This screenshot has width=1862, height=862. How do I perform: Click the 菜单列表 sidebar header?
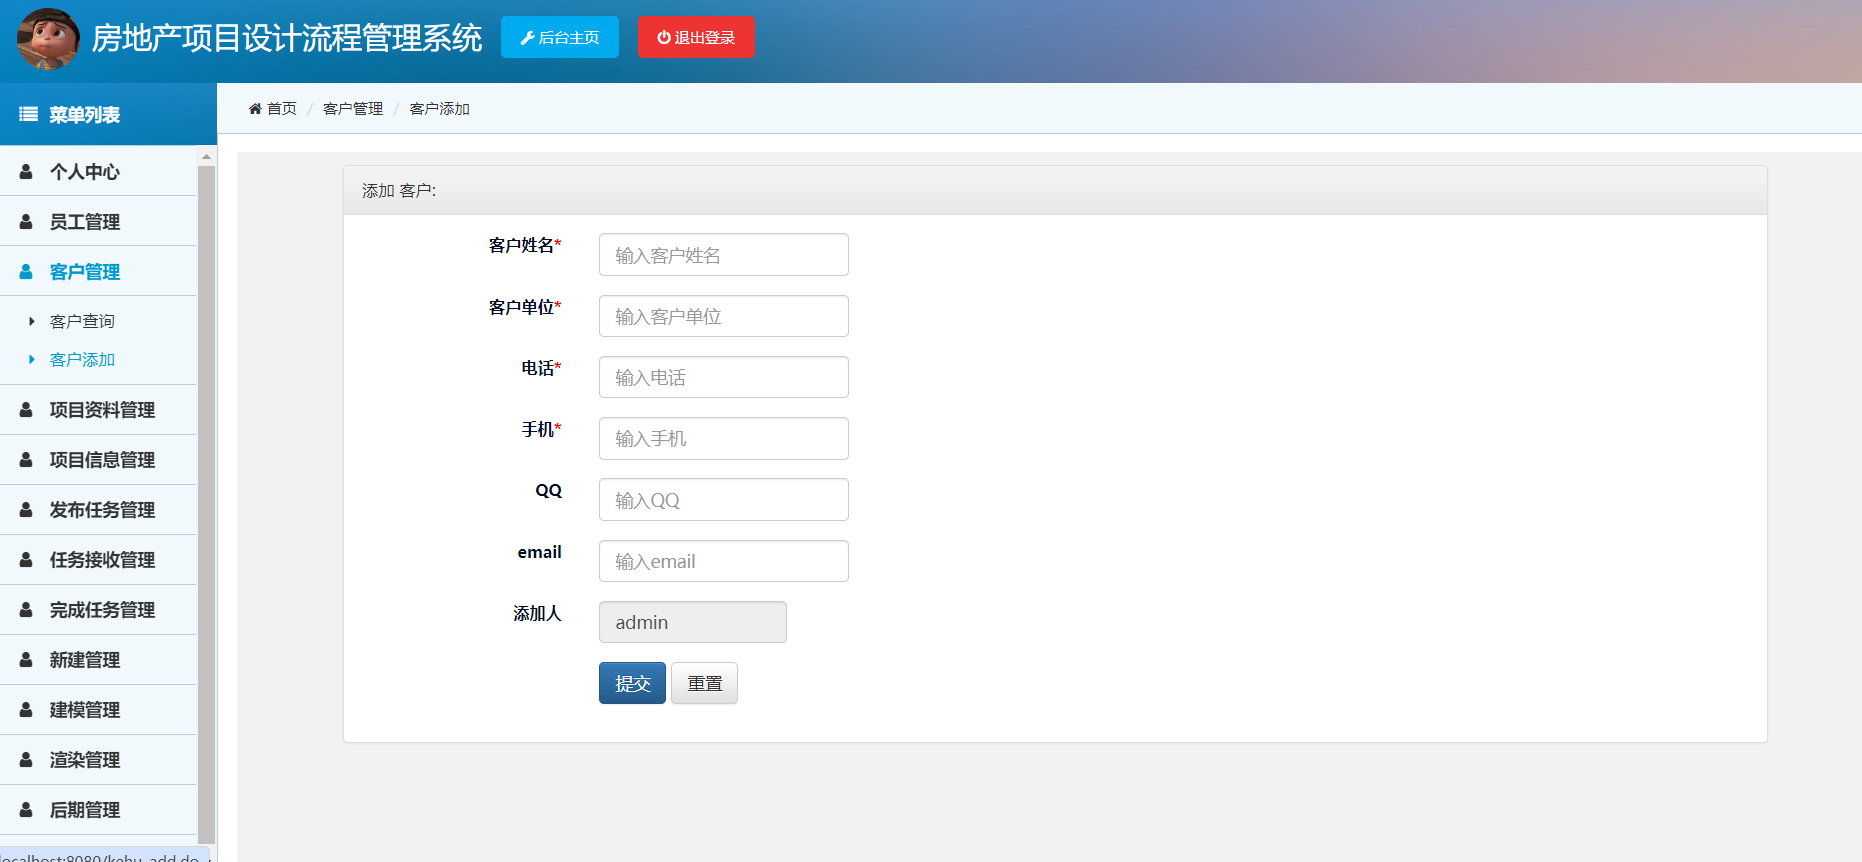coord(108,114)
